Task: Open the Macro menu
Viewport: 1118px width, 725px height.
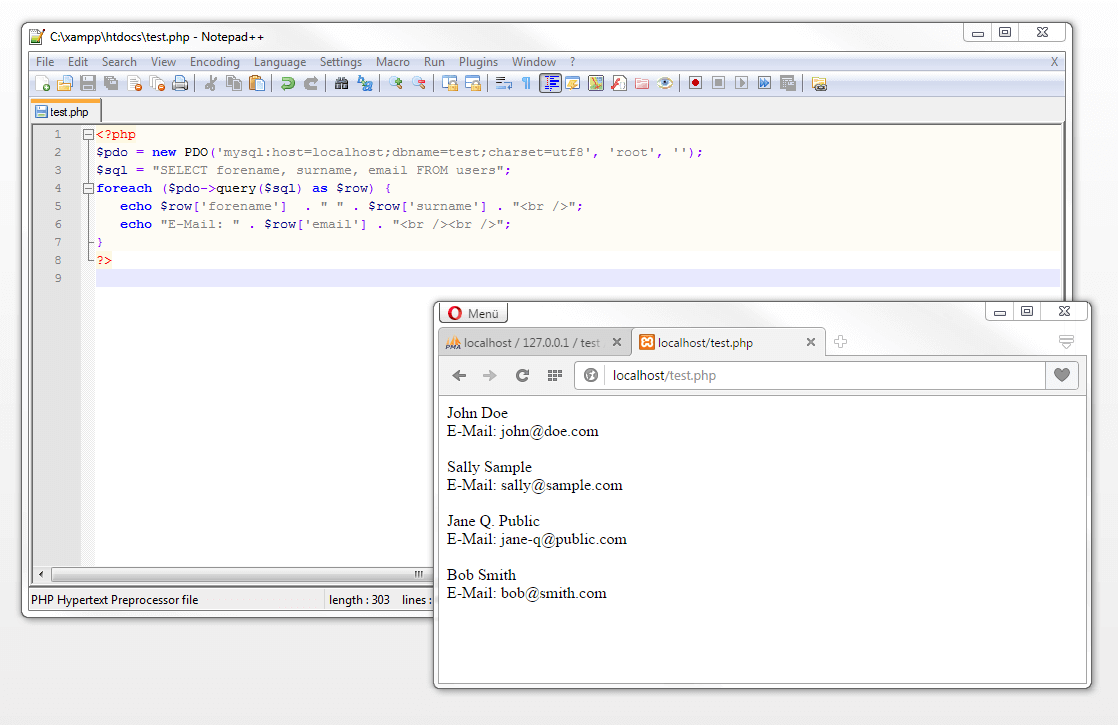Action: click(393, 62)
